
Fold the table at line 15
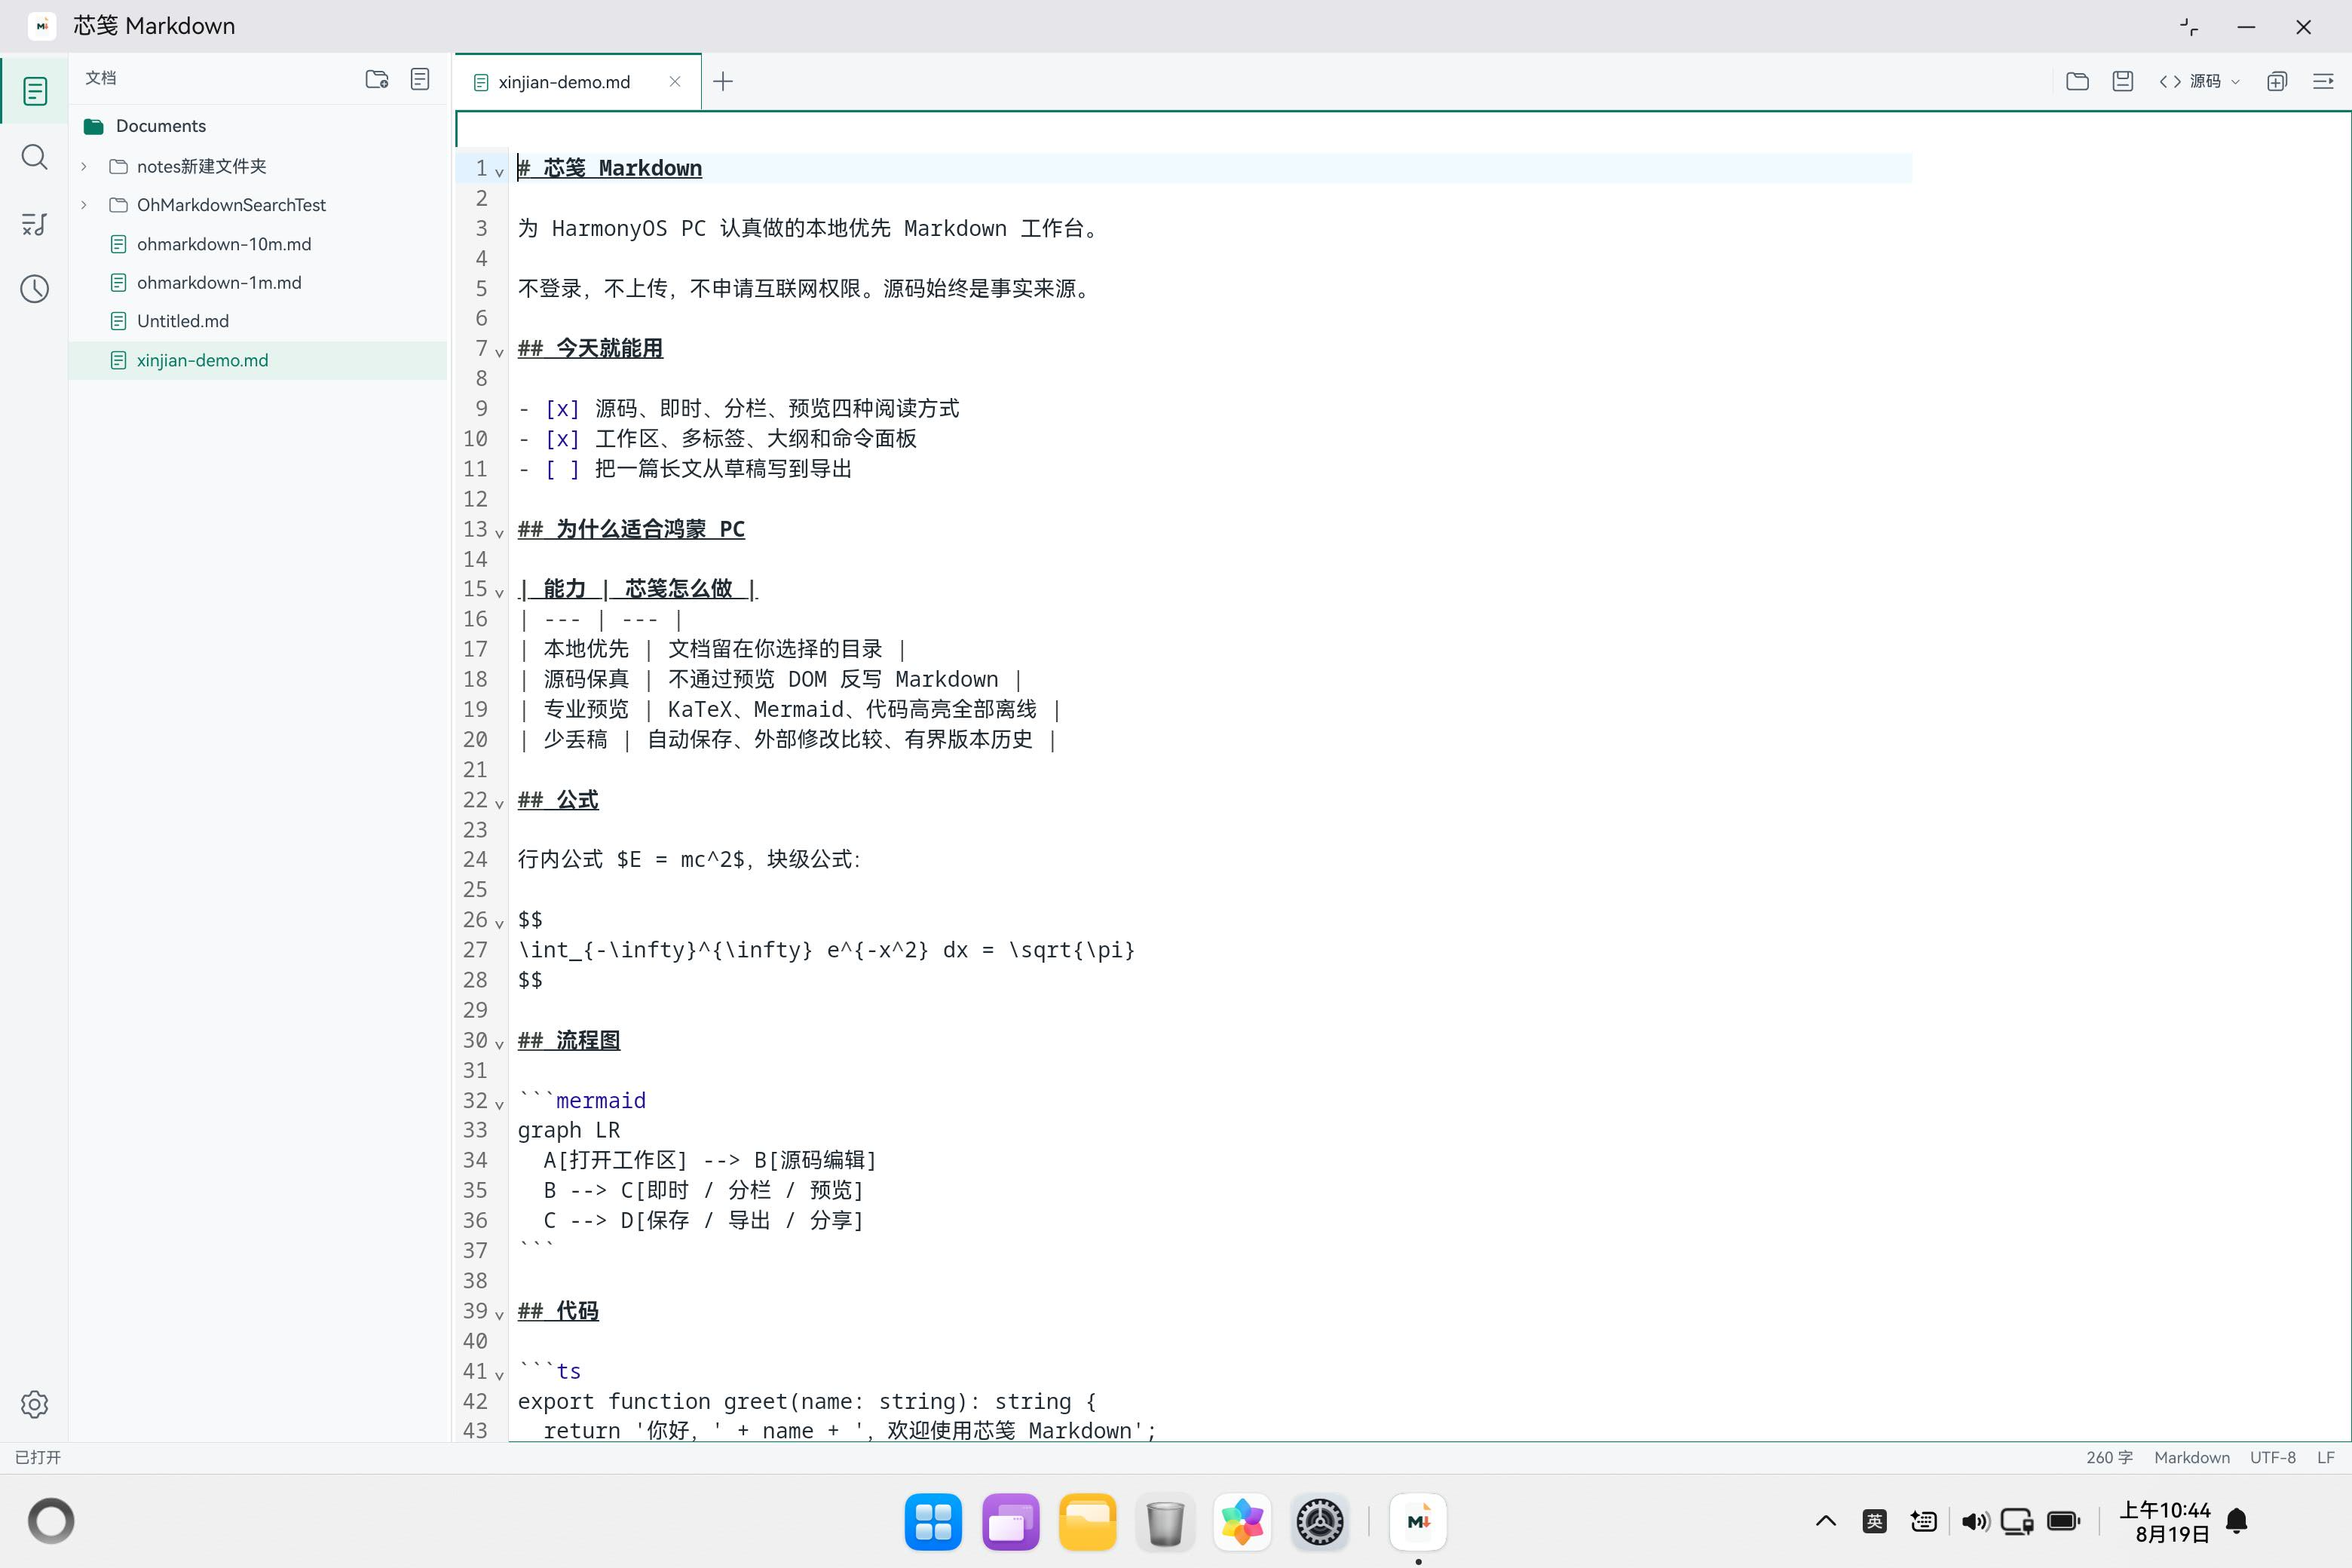pyautogui.click(x=499, y=593)
